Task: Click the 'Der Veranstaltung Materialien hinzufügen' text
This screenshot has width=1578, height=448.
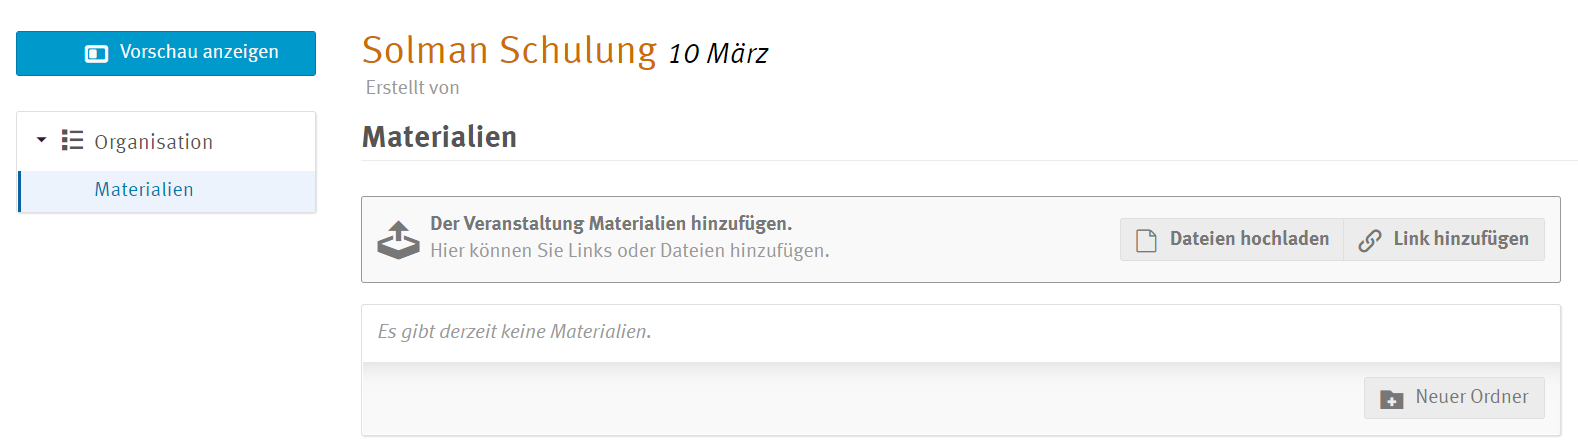Action: point(610,224)
